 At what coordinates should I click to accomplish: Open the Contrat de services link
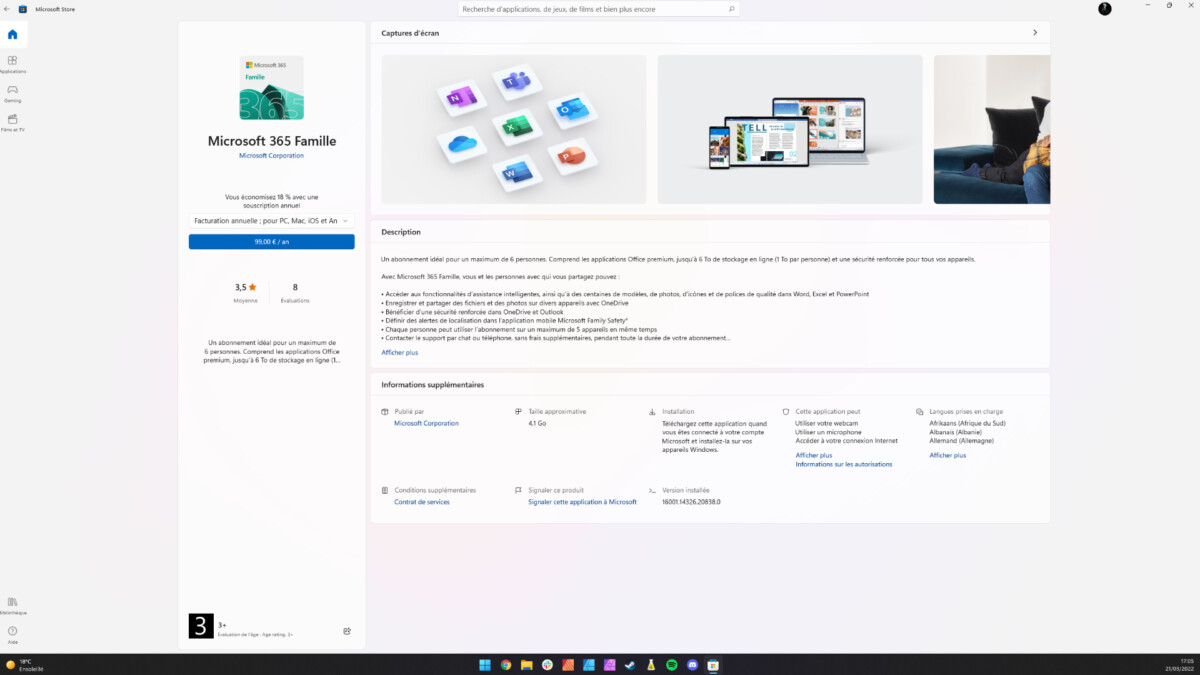point(422,502)
